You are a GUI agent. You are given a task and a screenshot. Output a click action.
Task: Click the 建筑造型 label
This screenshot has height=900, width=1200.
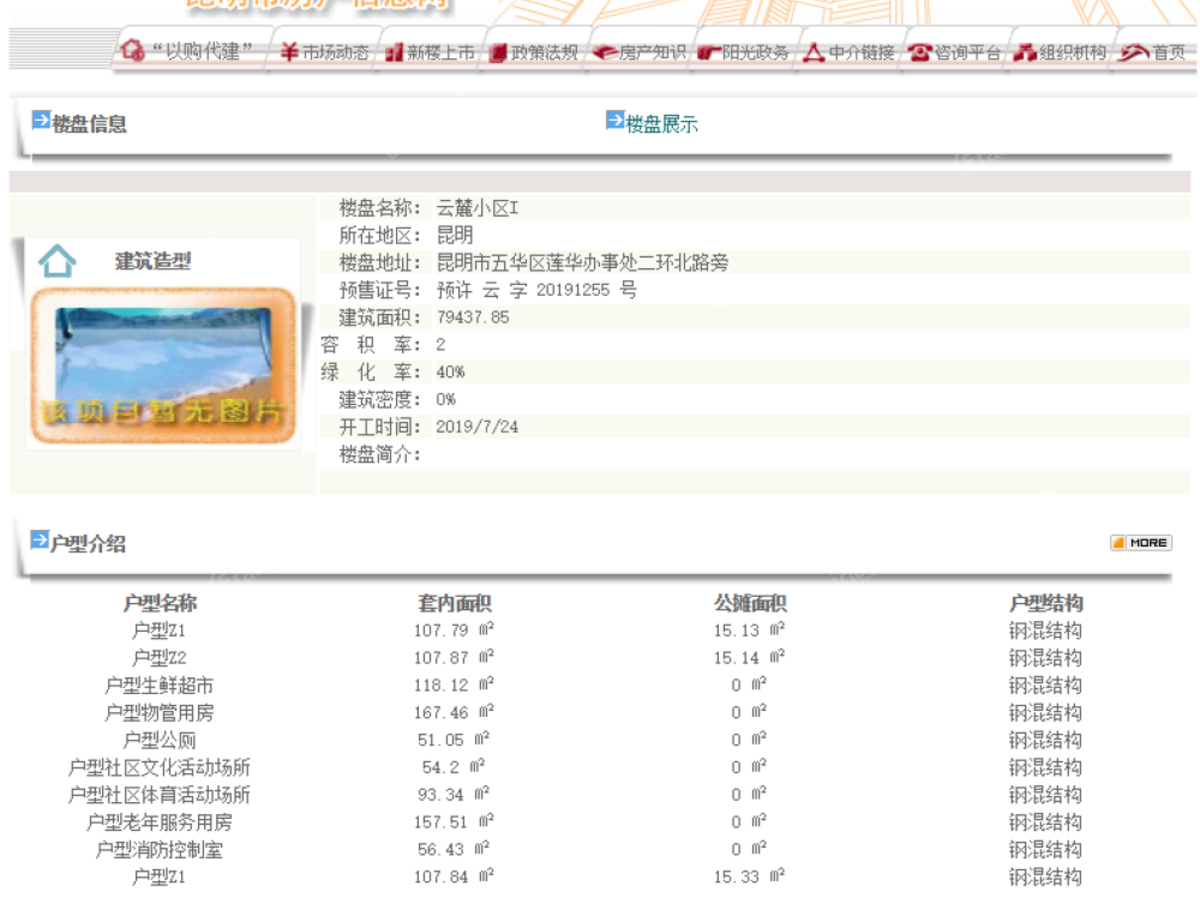tap(152, 262)
